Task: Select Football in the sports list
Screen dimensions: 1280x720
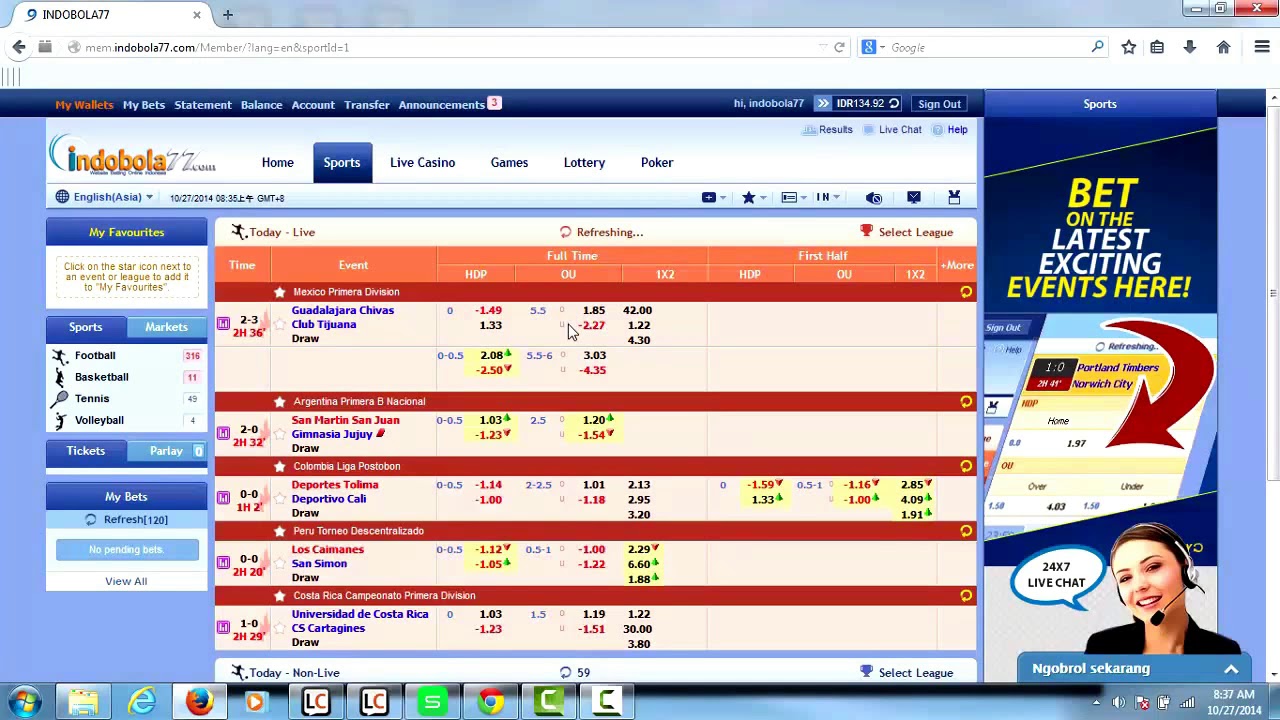Action: 95,356
